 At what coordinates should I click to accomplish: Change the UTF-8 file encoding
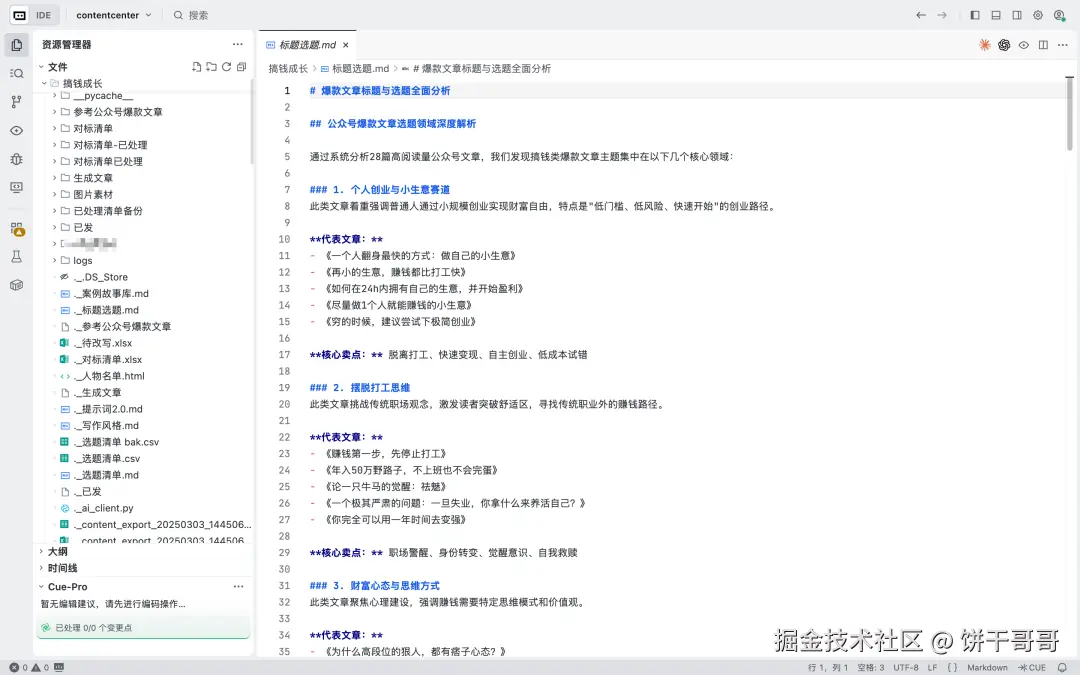(x=906, y=667)
